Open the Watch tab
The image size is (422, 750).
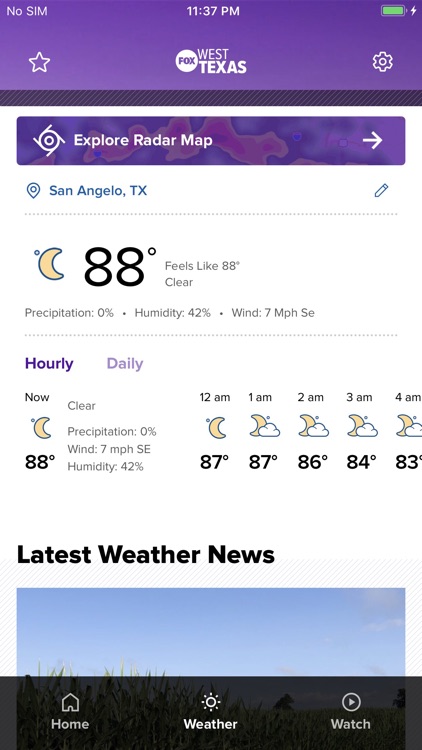pyautogui.click(x=351, y=712)
